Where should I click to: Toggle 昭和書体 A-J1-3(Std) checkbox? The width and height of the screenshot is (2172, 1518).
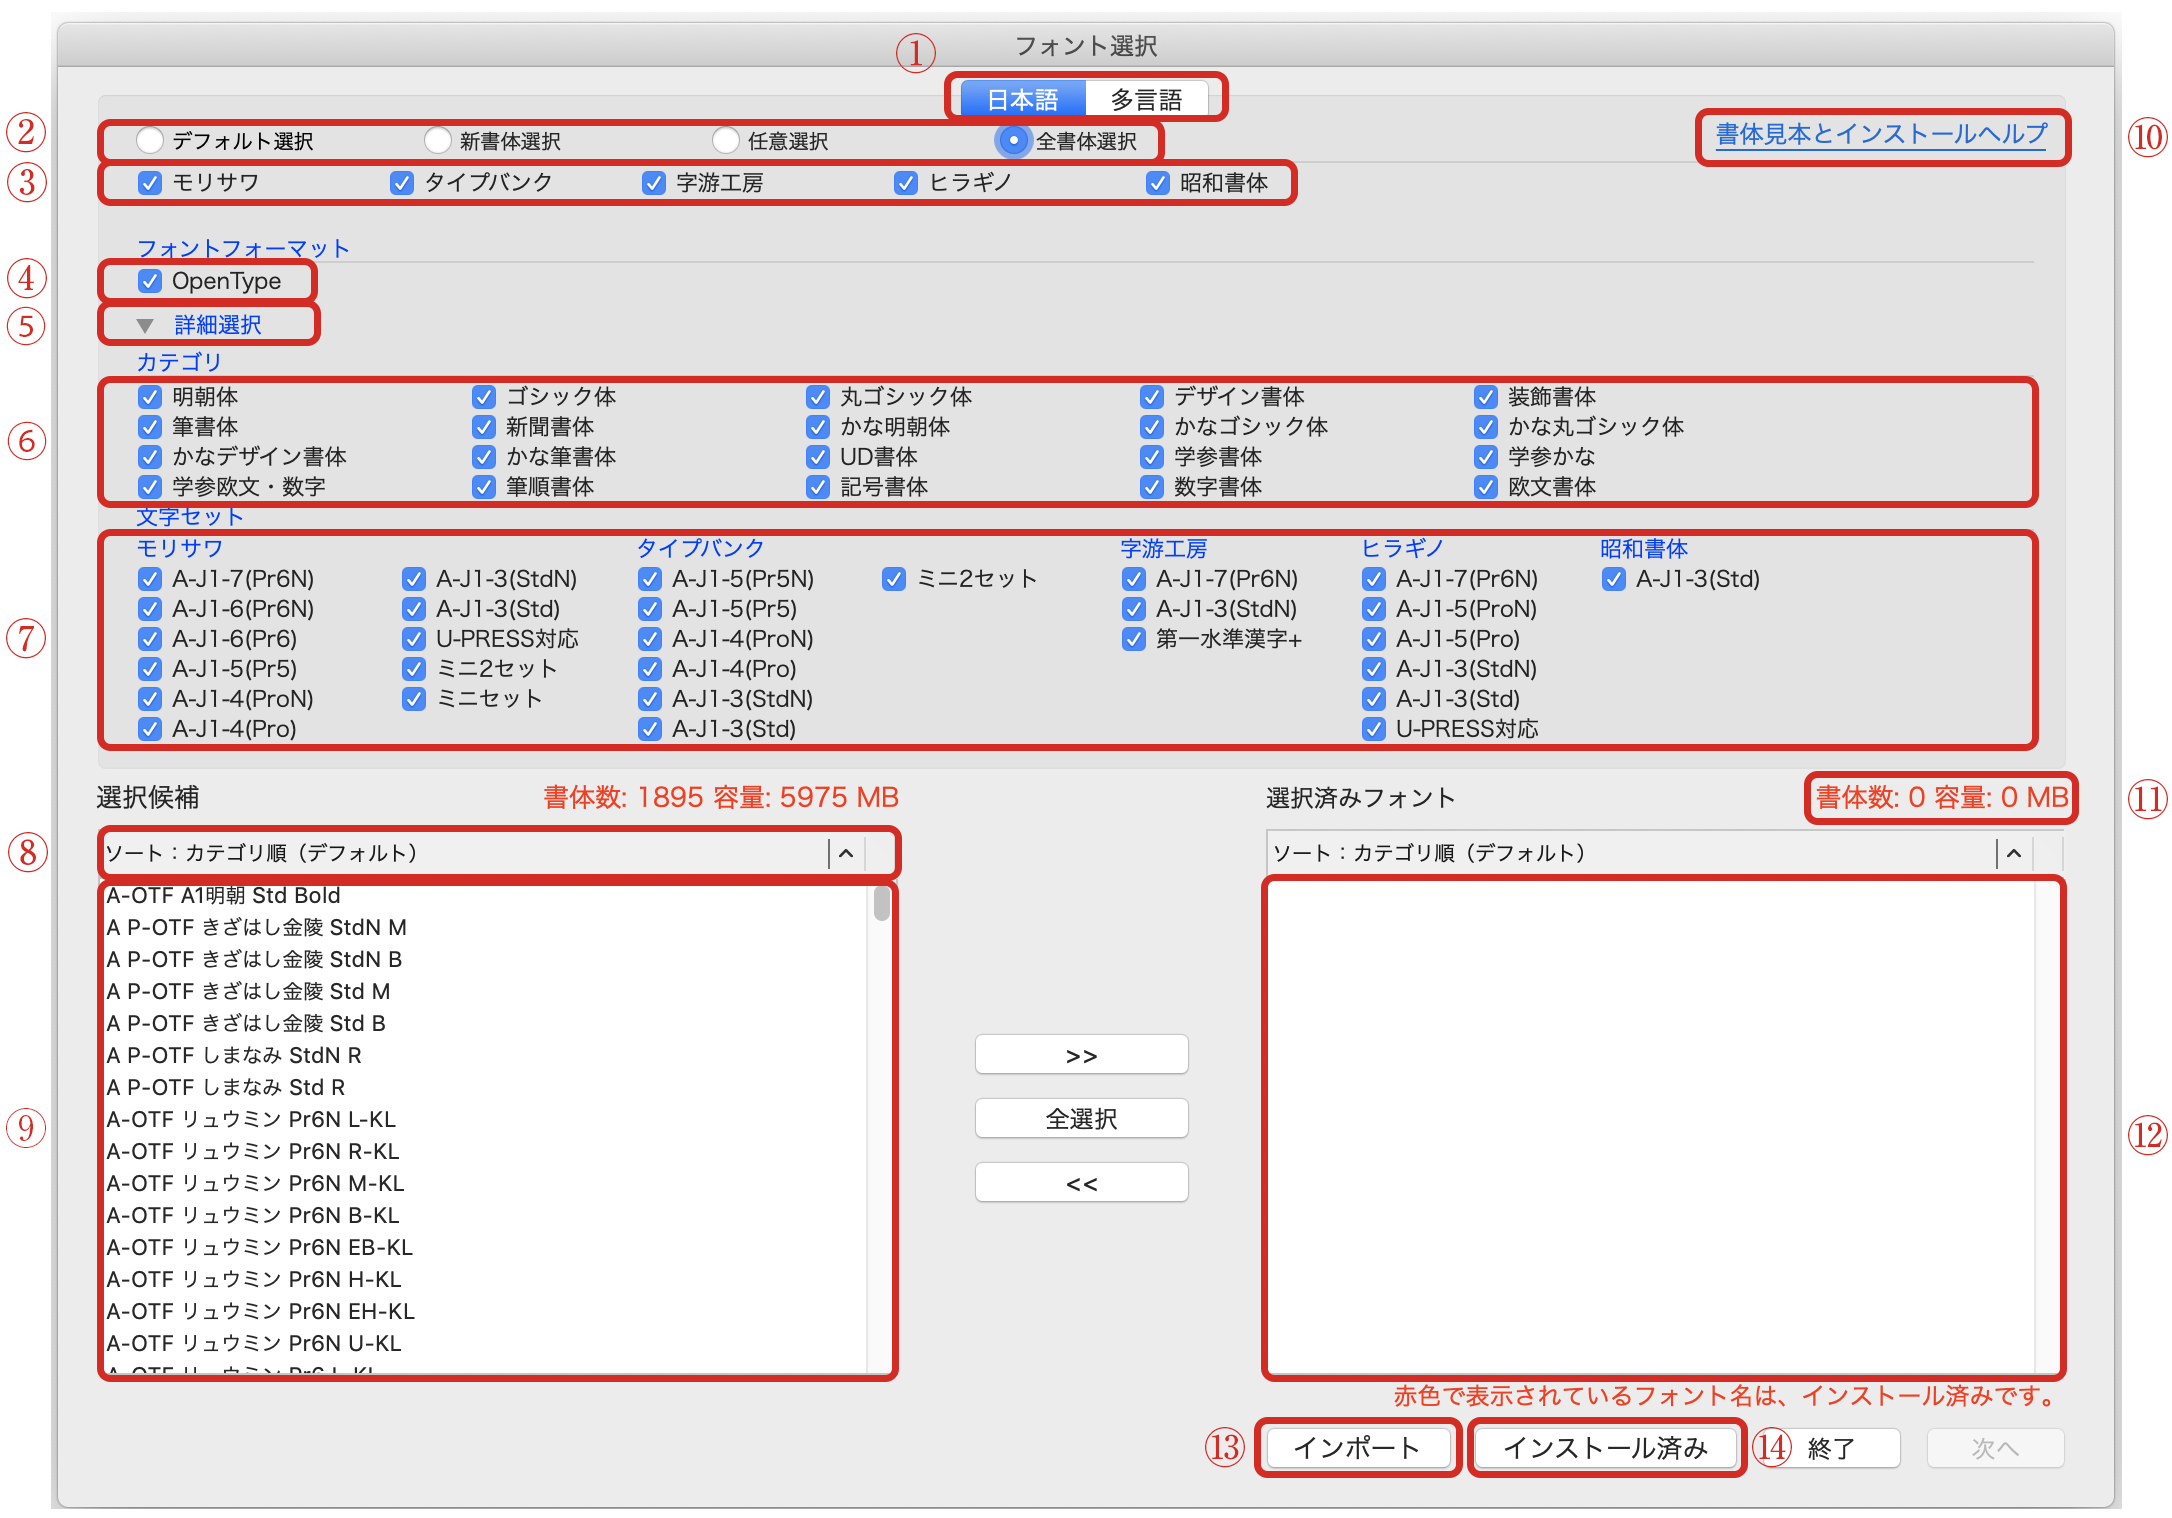tap(1614, 579)
